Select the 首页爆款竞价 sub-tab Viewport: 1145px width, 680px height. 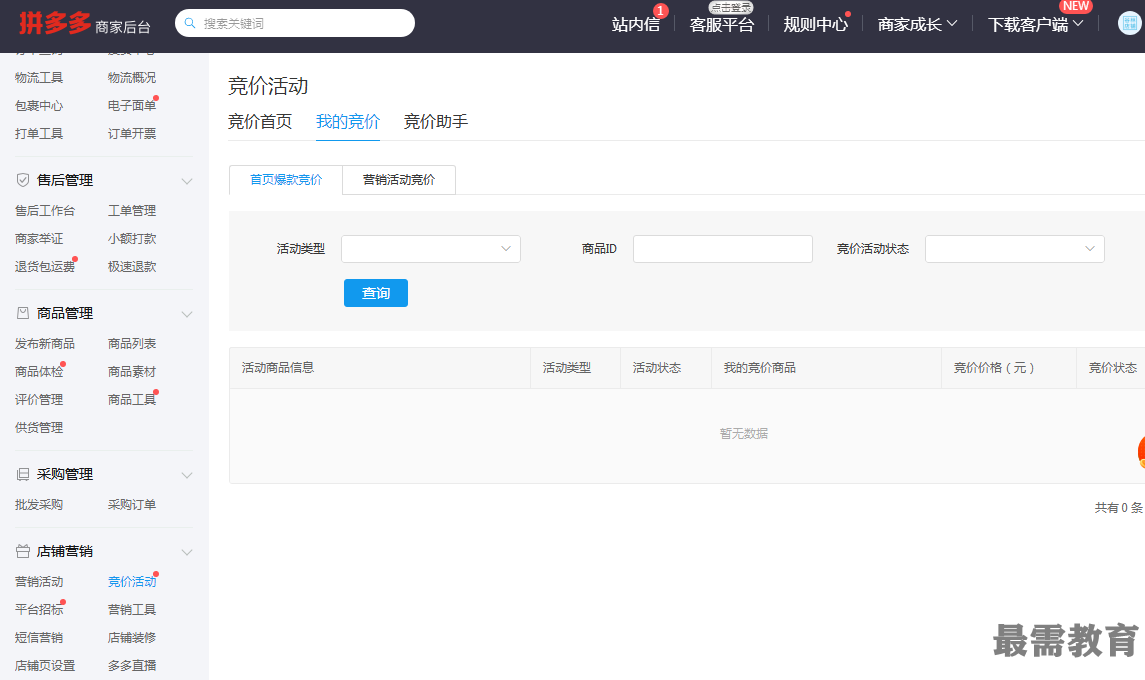pyautogui.click(x=286, y=180)
